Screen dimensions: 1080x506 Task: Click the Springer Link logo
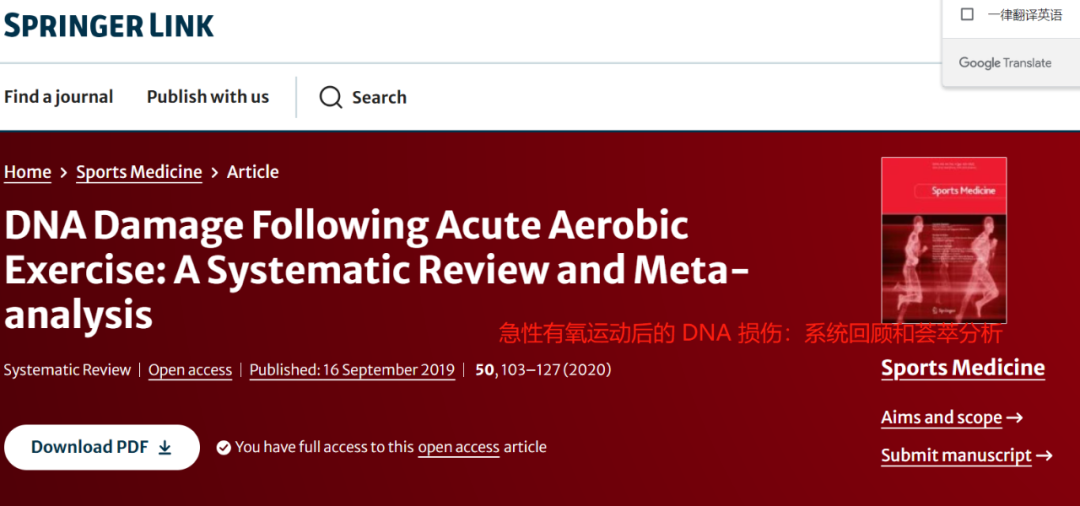click(x=109, y=25)
